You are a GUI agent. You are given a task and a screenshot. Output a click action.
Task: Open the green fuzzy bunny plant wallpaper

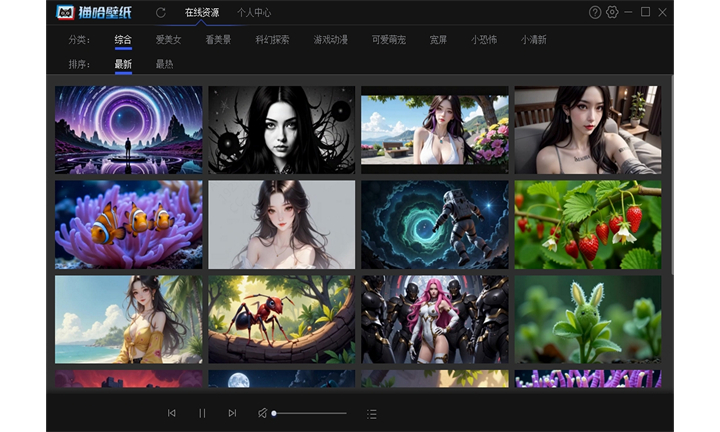coord(588,320)
